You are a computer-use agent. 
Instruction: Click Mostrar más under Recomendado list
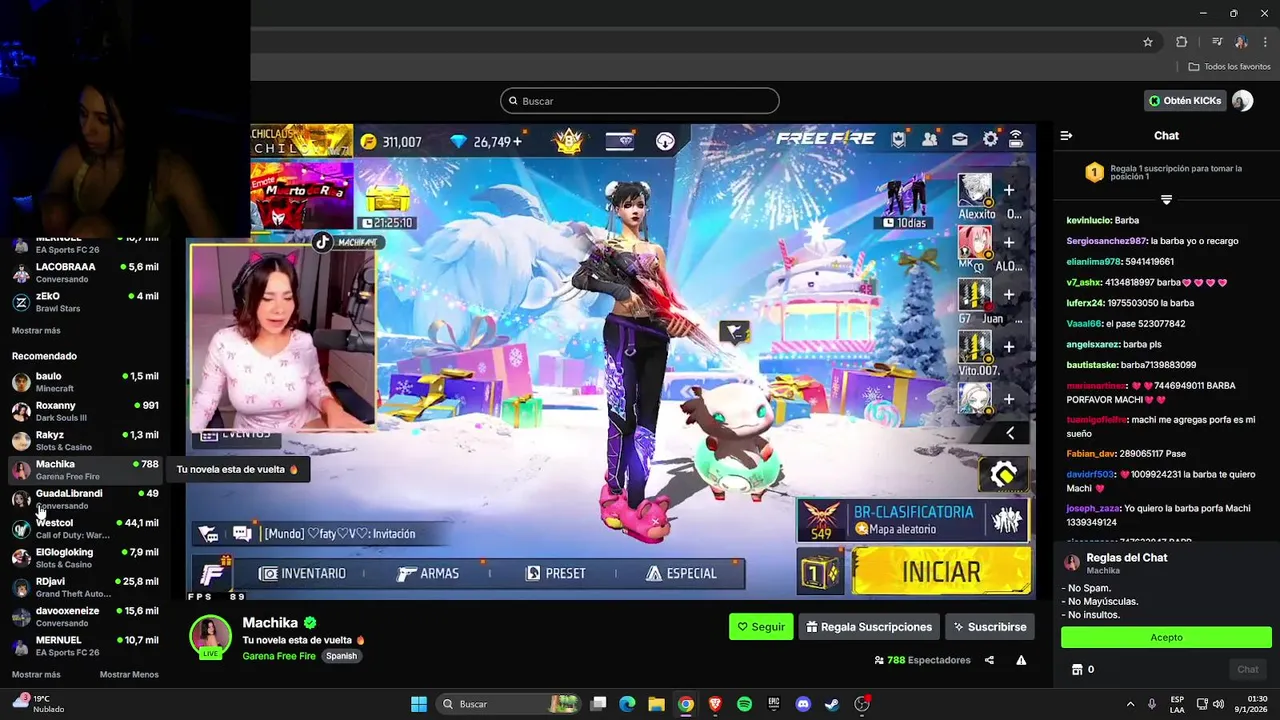pos(36,675)
